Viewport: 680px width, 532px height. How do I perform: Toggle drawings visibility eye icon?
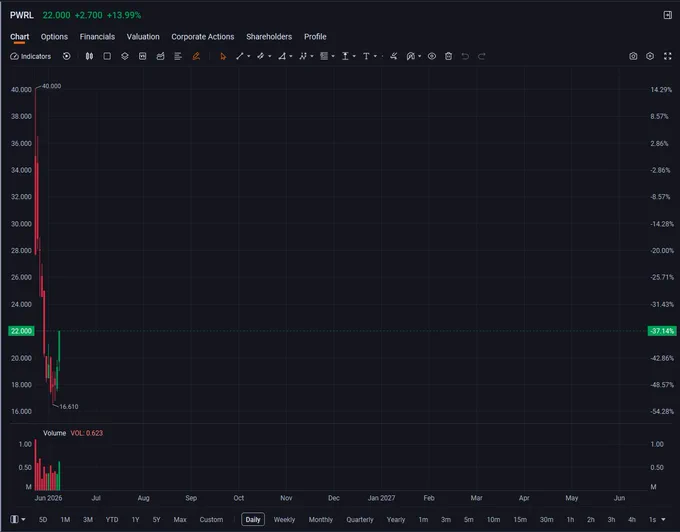(x=432, y=56)
